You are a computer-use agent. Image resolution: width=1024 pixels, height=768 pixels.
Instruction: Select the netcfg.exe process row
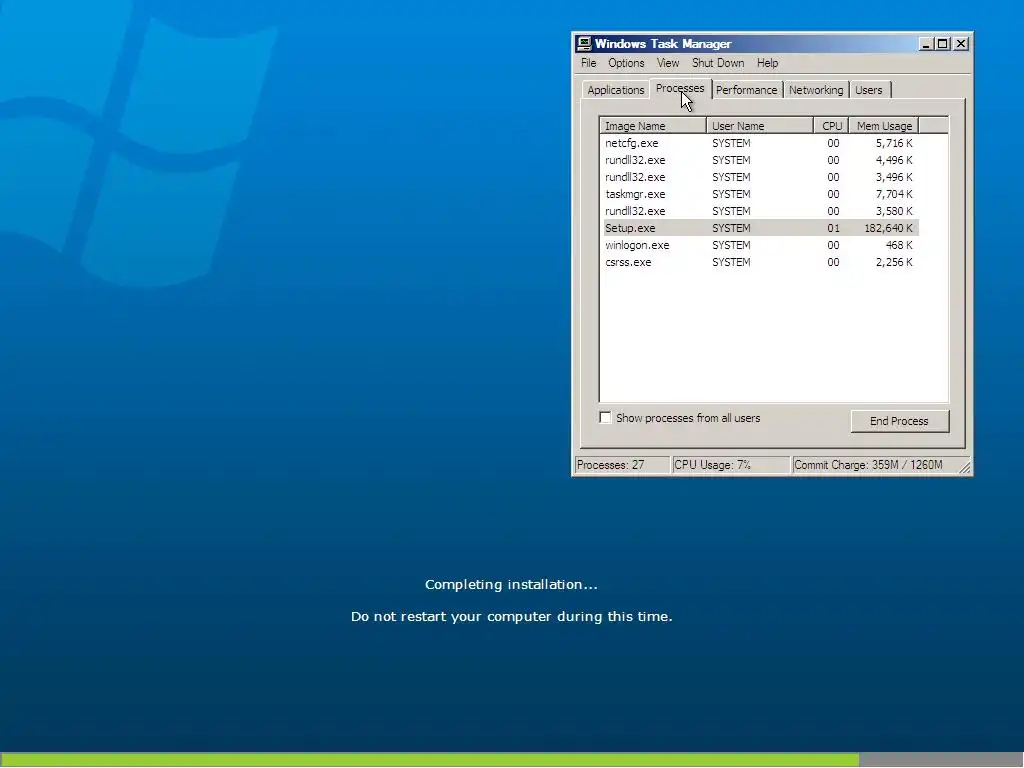(x=760, y=143)
